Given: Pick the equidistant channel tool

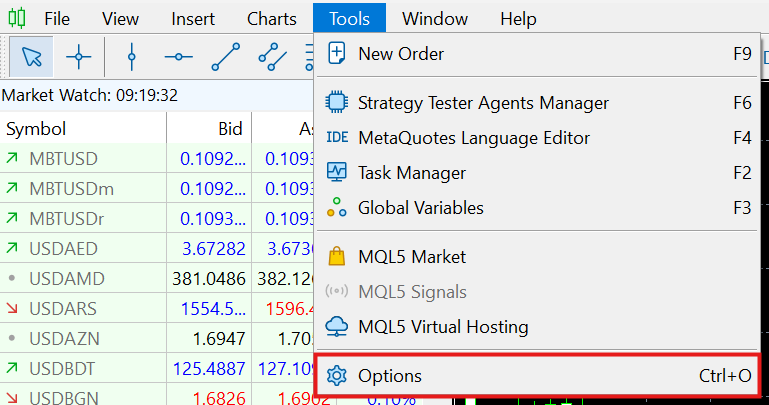Looking at the screenshot, I should coord(273,57).
